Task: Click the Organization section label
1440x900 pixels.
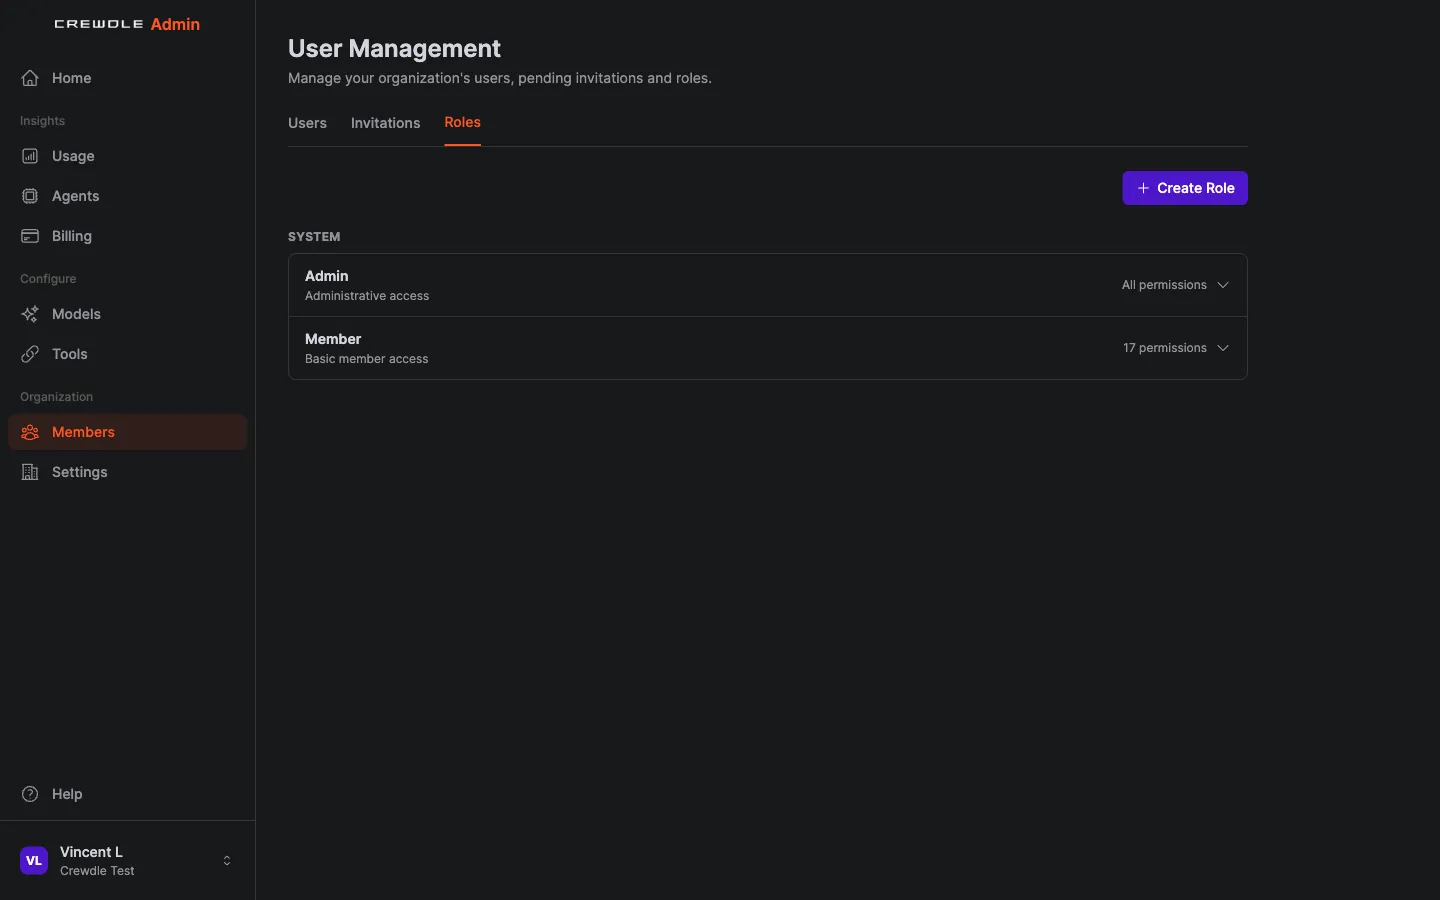Action: [x=56, y=397]
